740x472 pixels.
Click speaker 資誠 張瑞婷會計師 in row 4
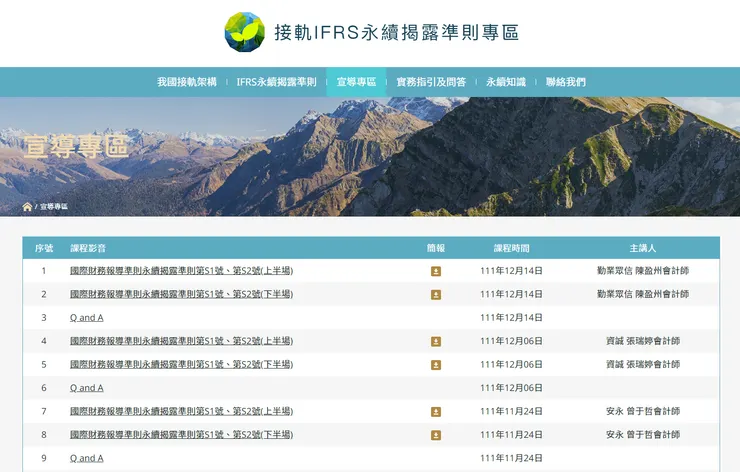point(643,341)
